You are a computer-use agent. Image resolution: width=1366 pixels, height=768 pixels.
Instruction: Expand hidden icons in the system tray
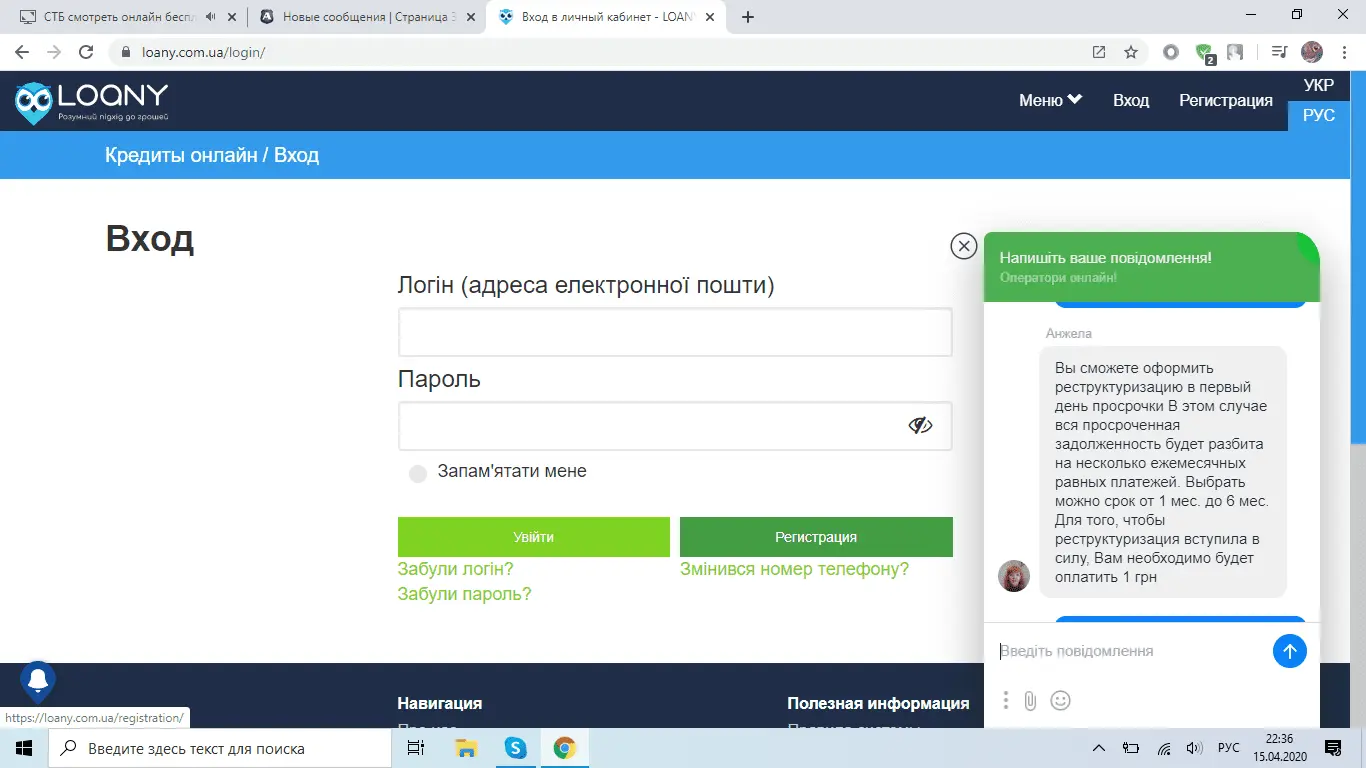coord(1098,747)
